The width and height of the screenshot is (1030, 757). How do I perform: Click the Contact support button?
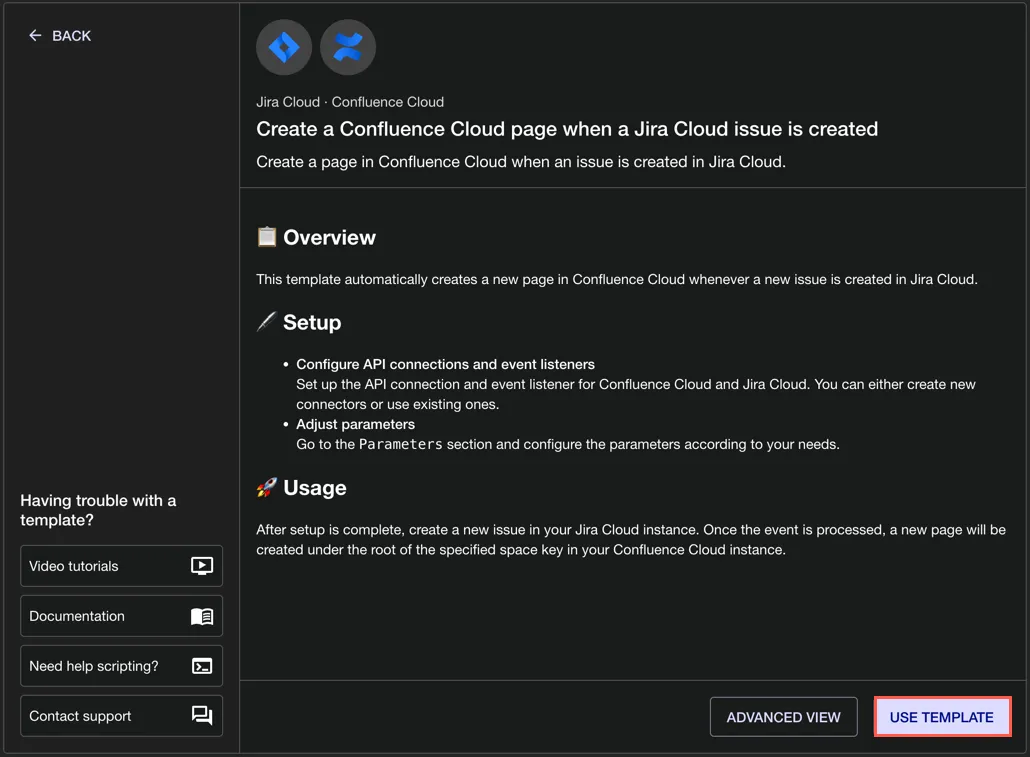(x=122, y=716)
